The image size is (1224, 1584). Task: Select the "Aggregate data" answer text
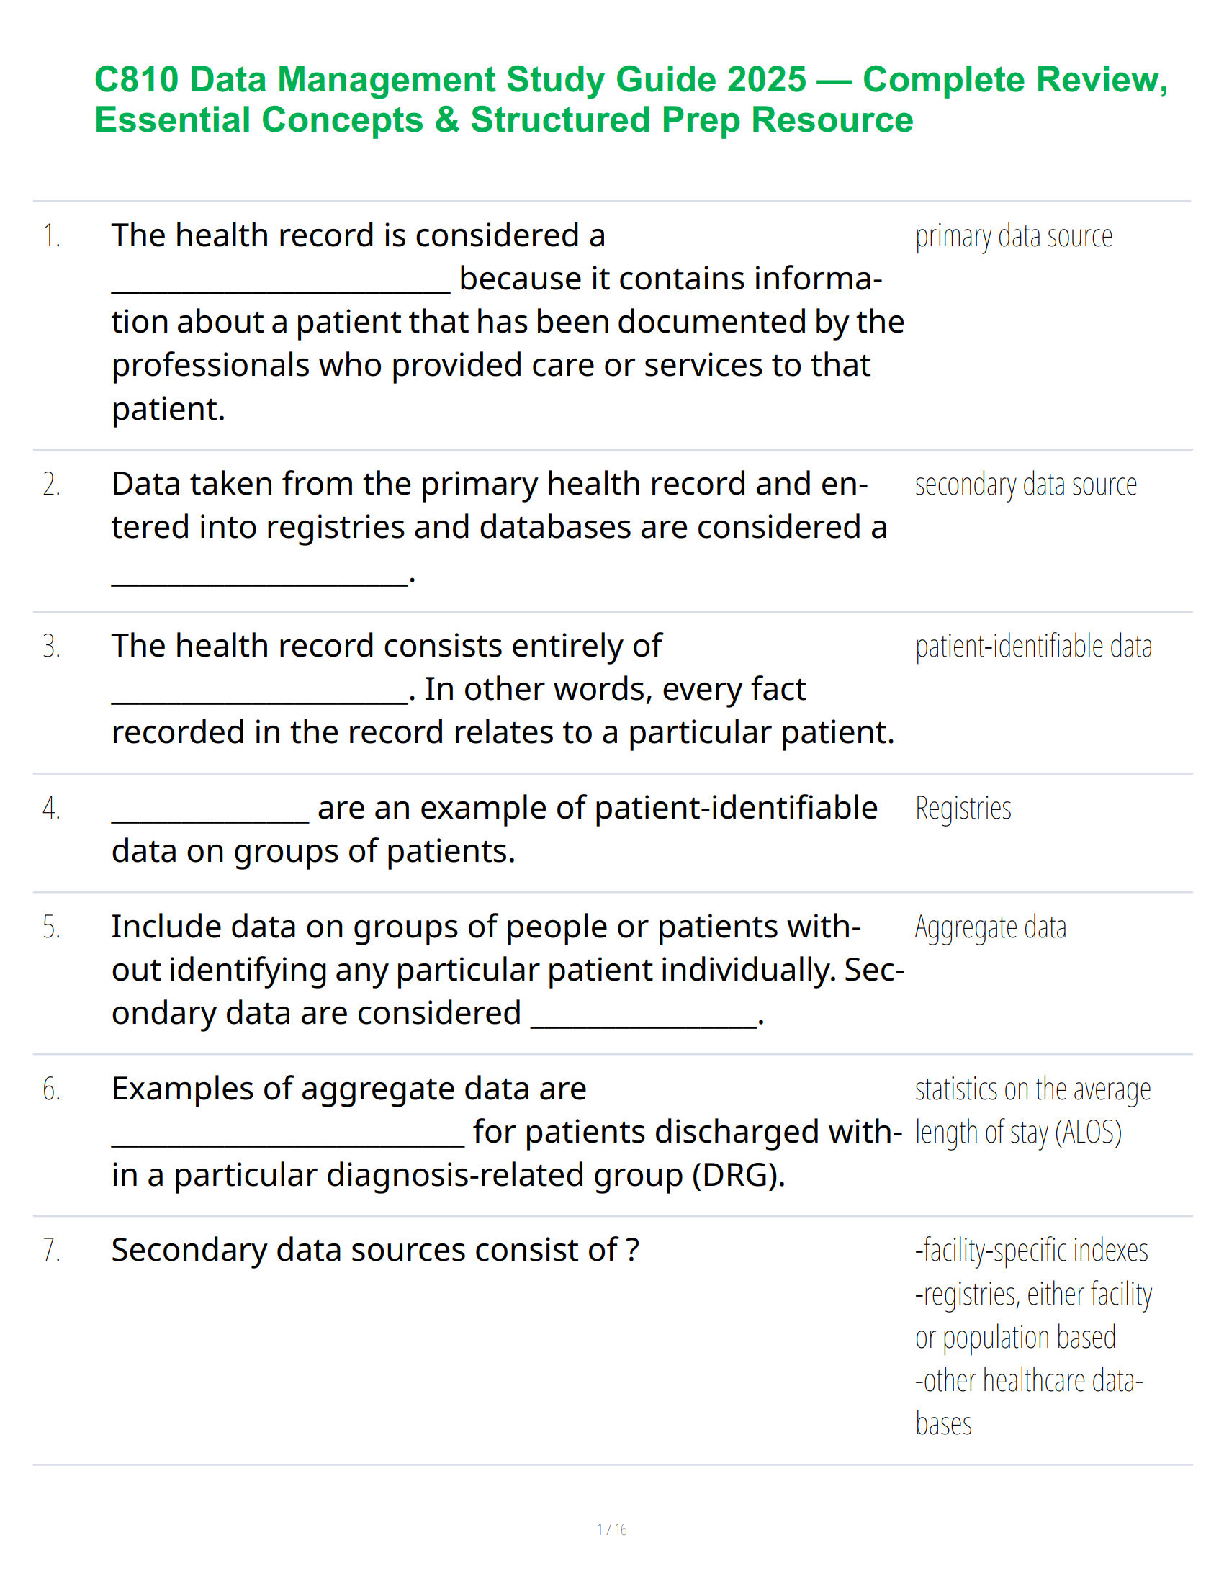(x=990, y=927)
